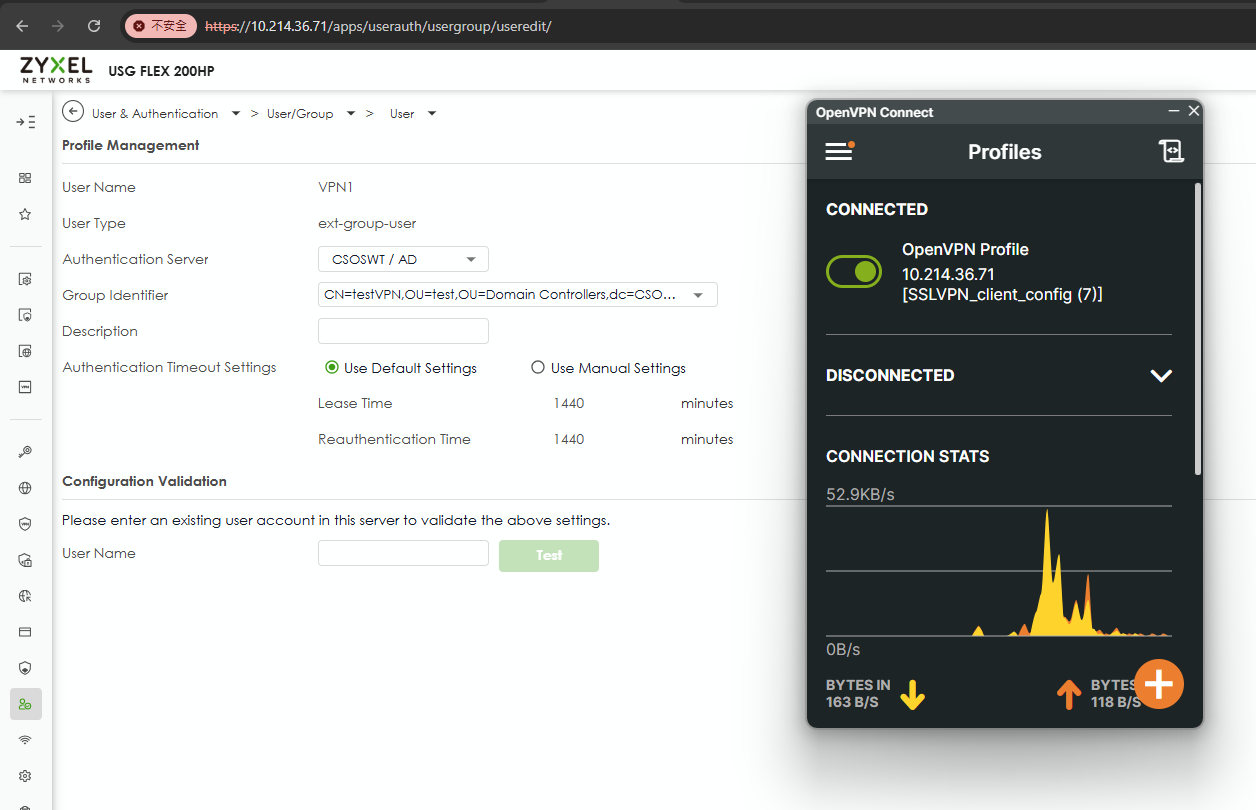
Task: Close the OpenVPN Connect window
Action: point(1193,111)
